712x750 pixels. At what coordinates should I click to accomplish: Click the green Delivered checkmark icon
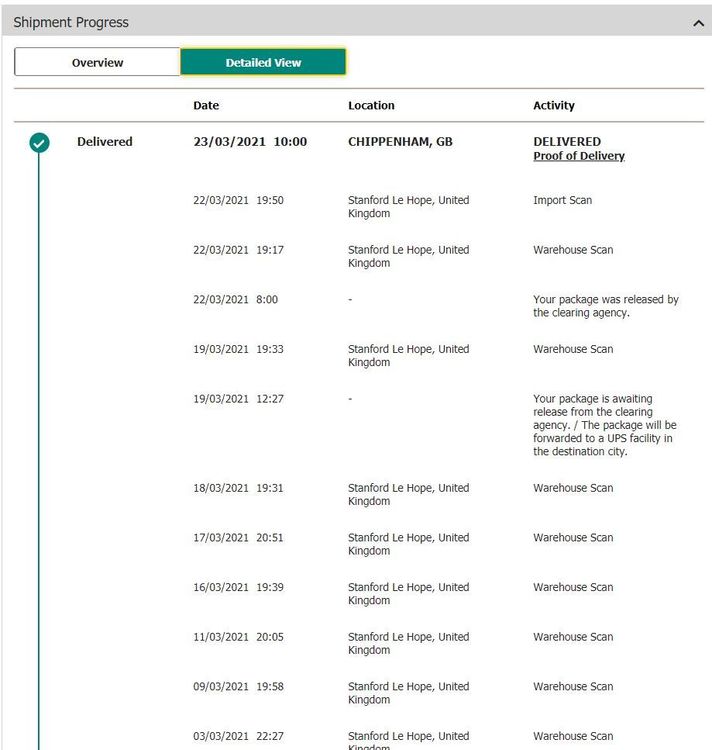pos(39,143)
